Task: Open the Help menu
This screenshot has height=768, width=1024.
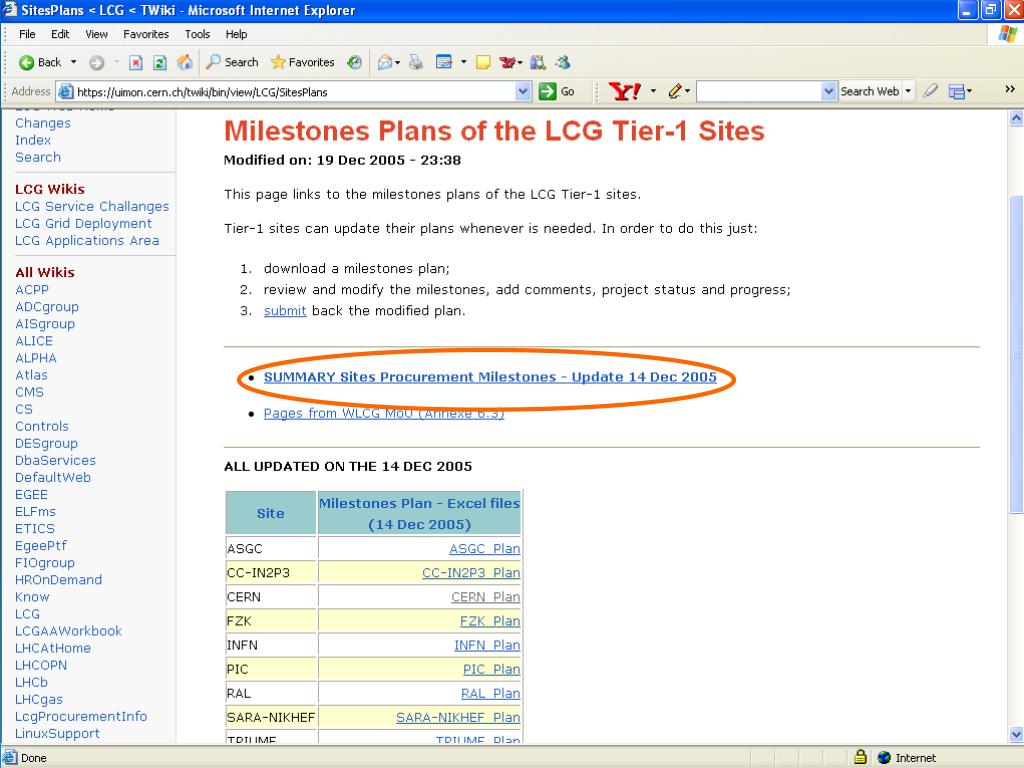Action: coord(236,34)
